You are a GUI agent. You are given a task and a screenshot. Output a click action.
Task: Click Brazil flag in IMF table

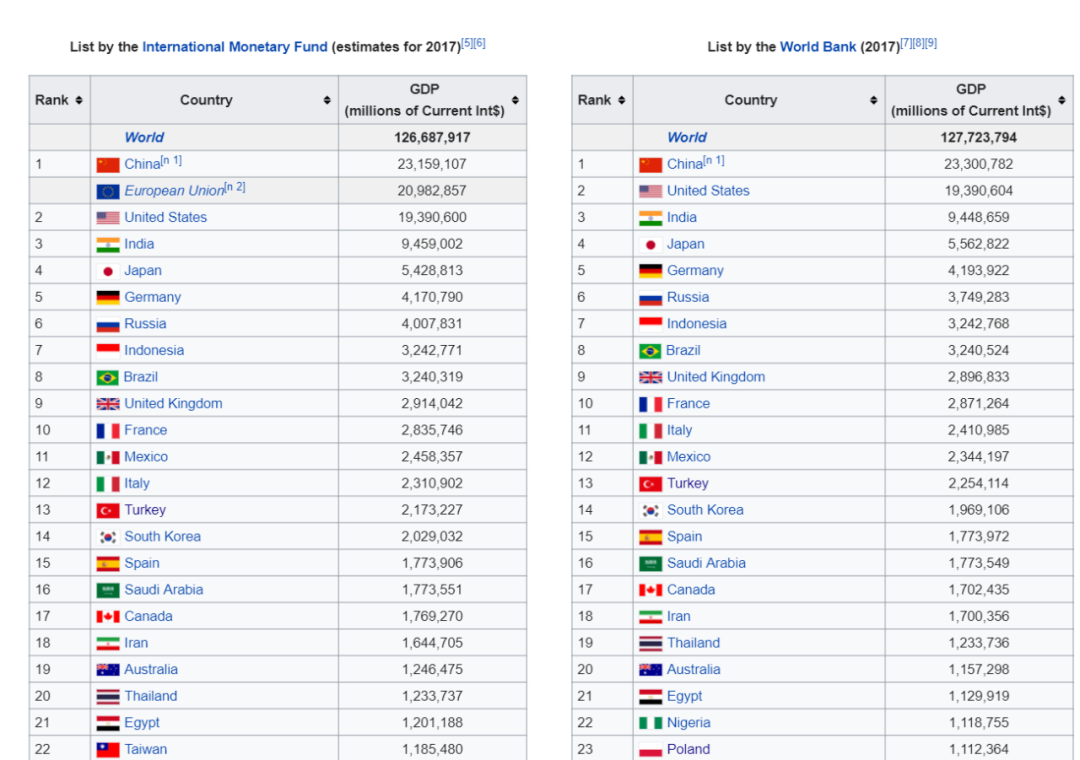[107, 378]
